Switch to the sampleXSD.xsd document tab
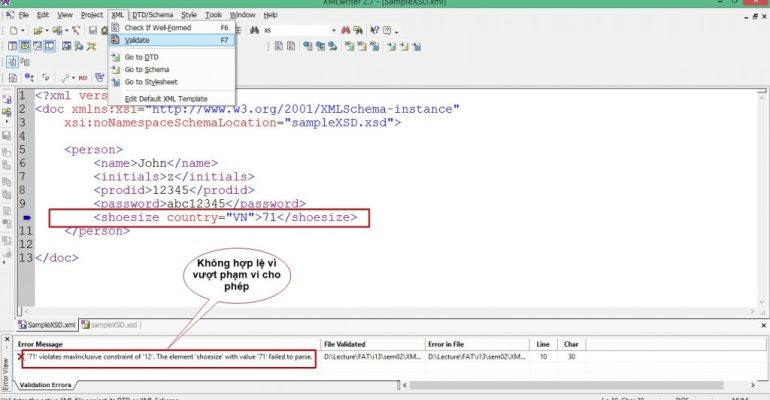The image size is (770, 400). tap(110, 325)
